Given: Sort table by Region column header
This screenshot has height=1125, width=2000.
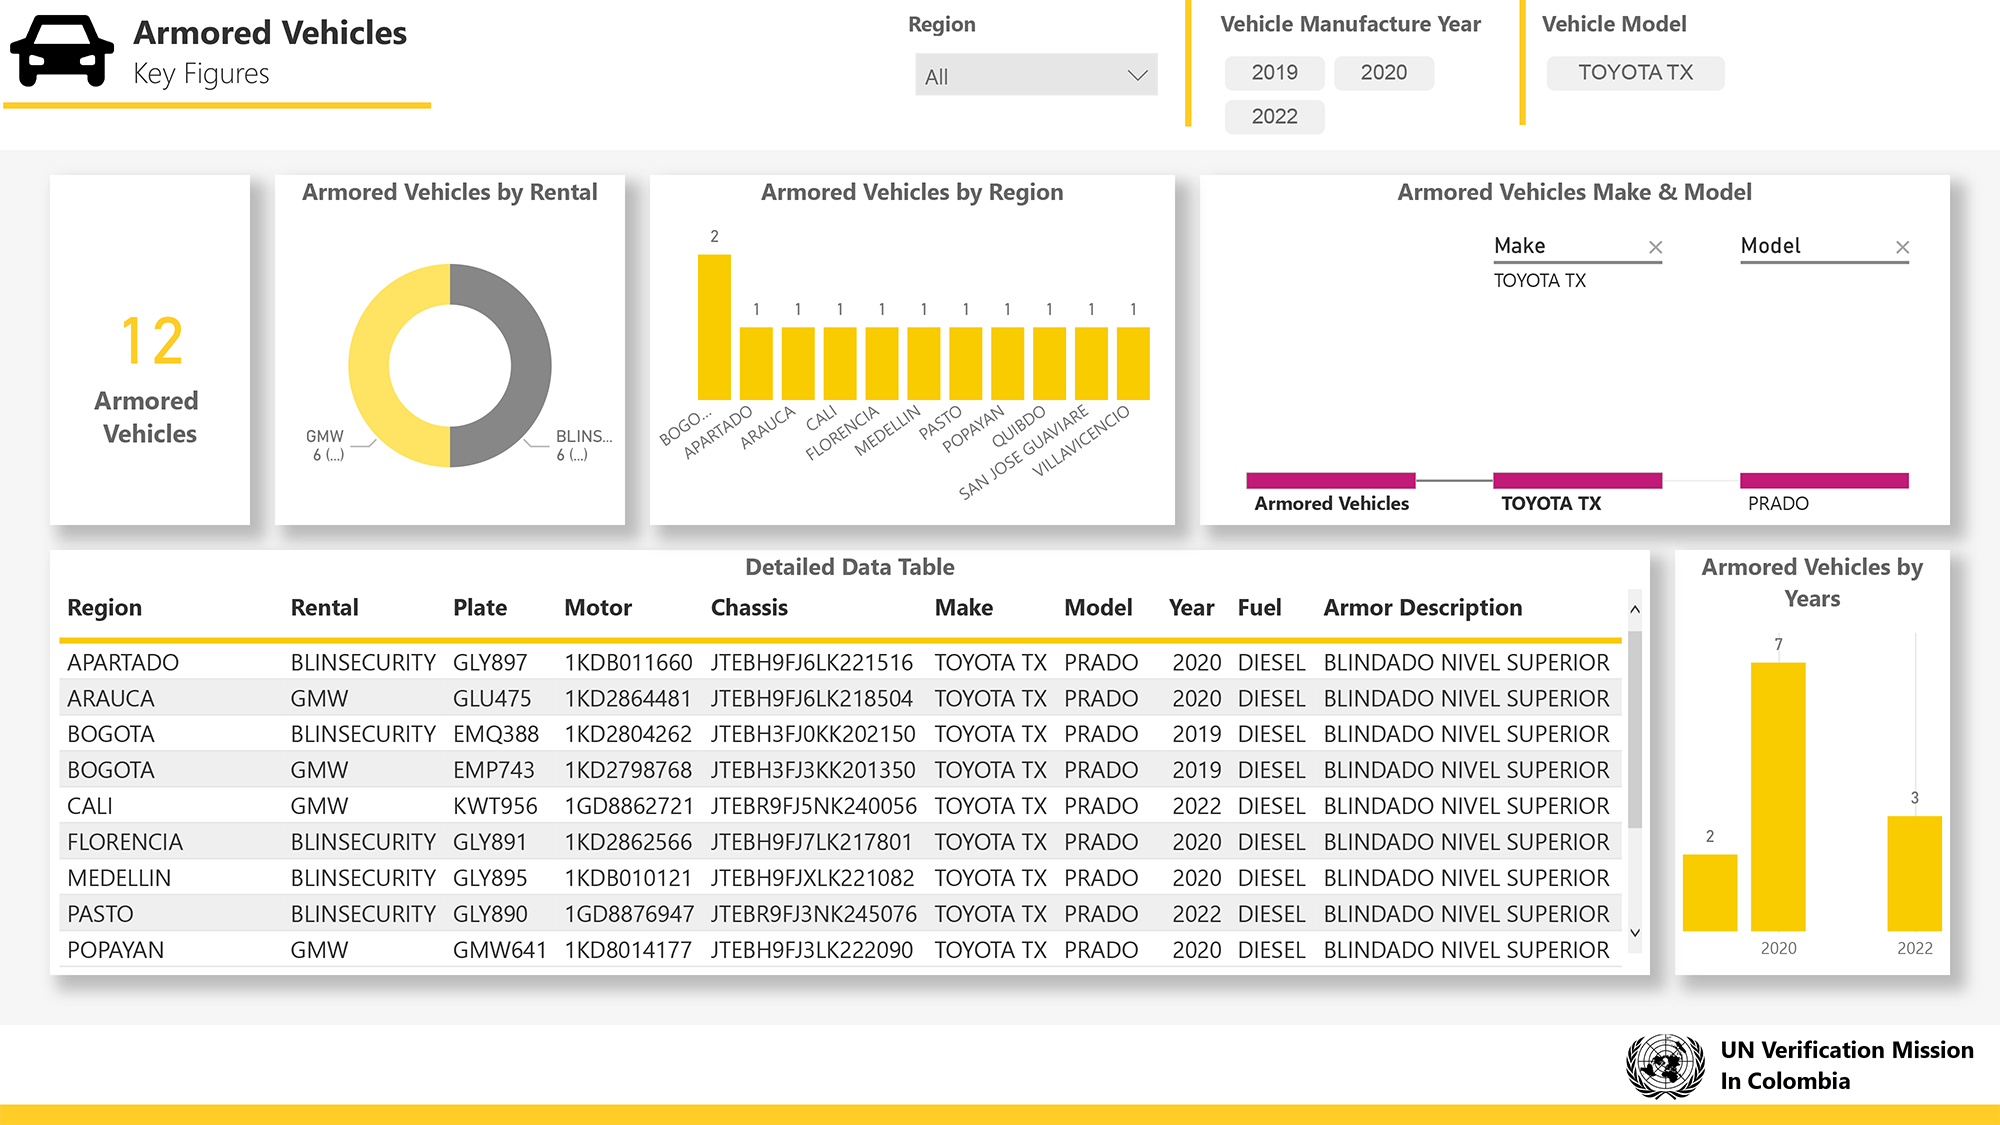Looking at the screenshot, I should (x=104, y=608).
